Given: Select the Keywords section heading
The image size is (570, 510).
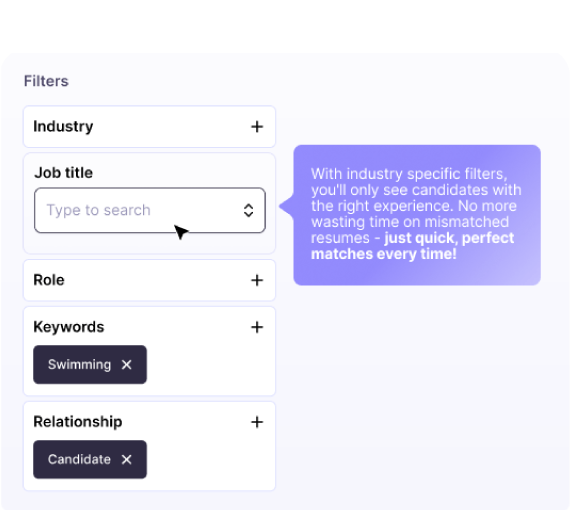Looking at the screenshot, I should coord(69,327).
